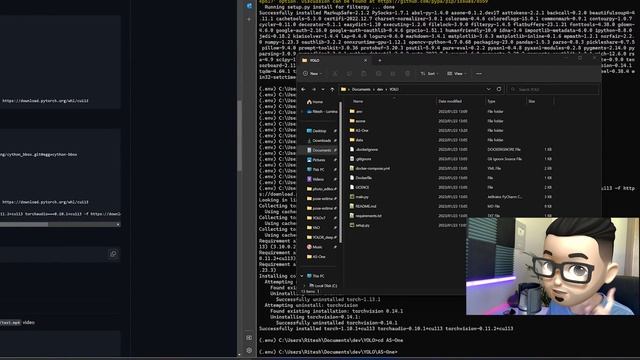Open the recent locations chevron

323,89
